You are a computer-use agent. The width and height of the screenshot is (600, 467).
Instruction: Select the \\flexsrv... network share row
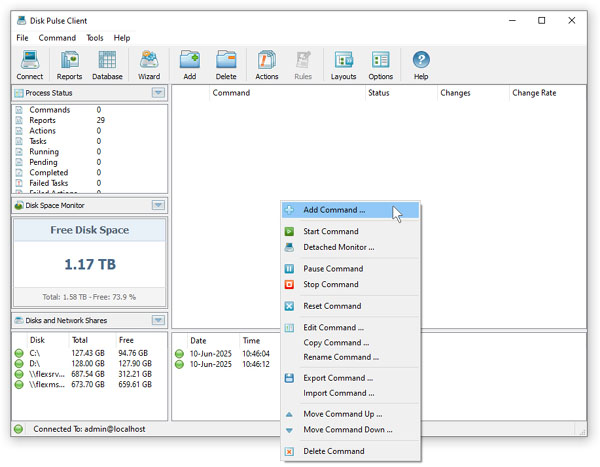(90, 374)
